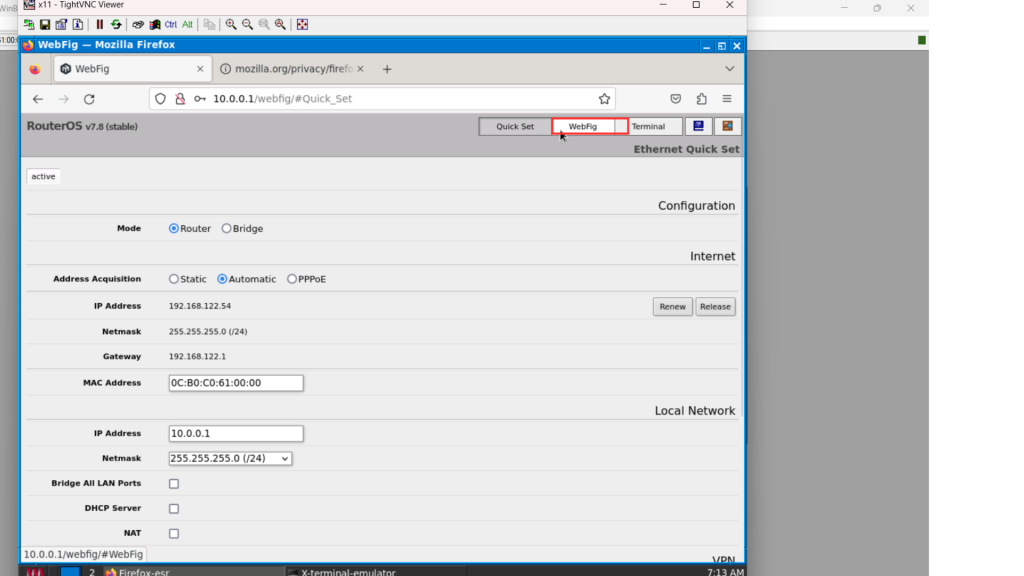Click the TightVNC pause transfer icon
1024x576 pixels.
click(x=100, y=24)
